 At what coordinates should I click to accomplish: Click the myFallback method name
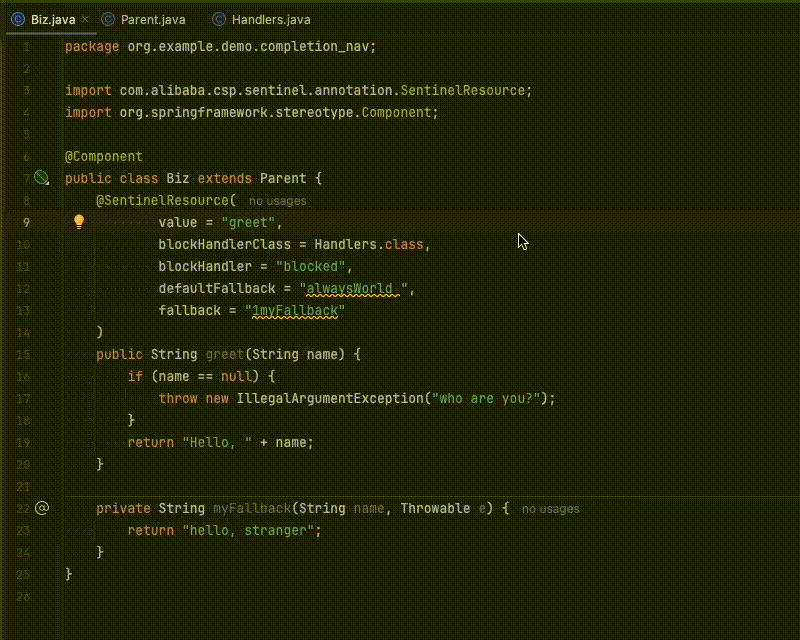252,508
